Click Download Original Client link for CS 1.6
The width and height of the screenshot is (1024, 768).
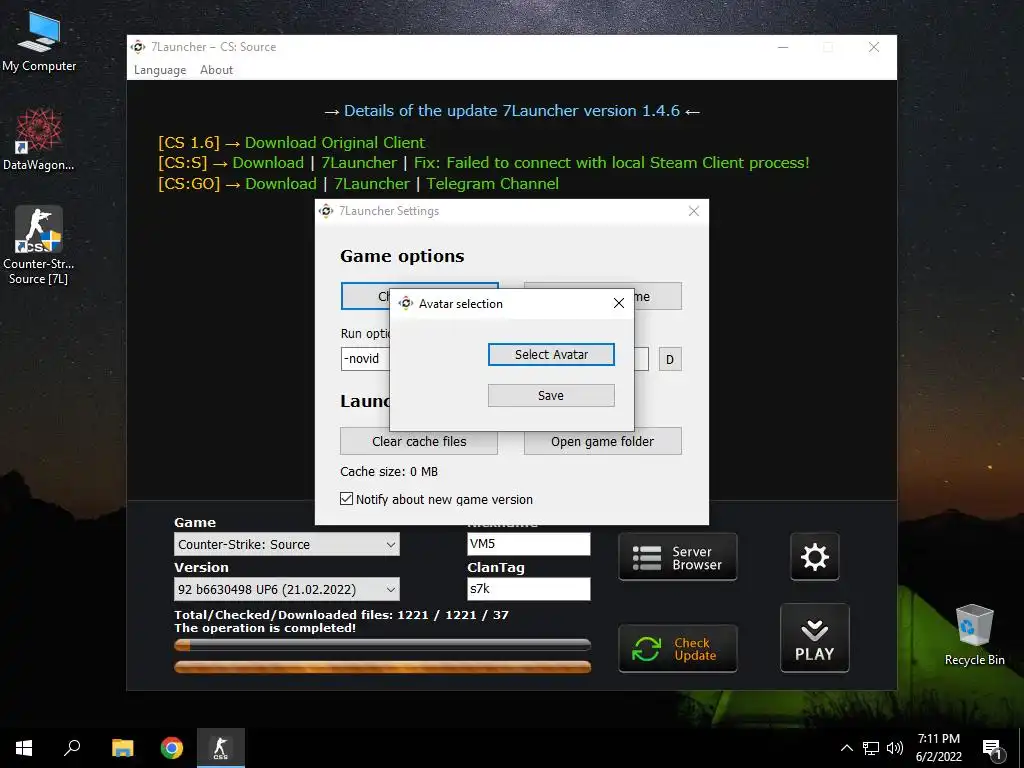334,142
